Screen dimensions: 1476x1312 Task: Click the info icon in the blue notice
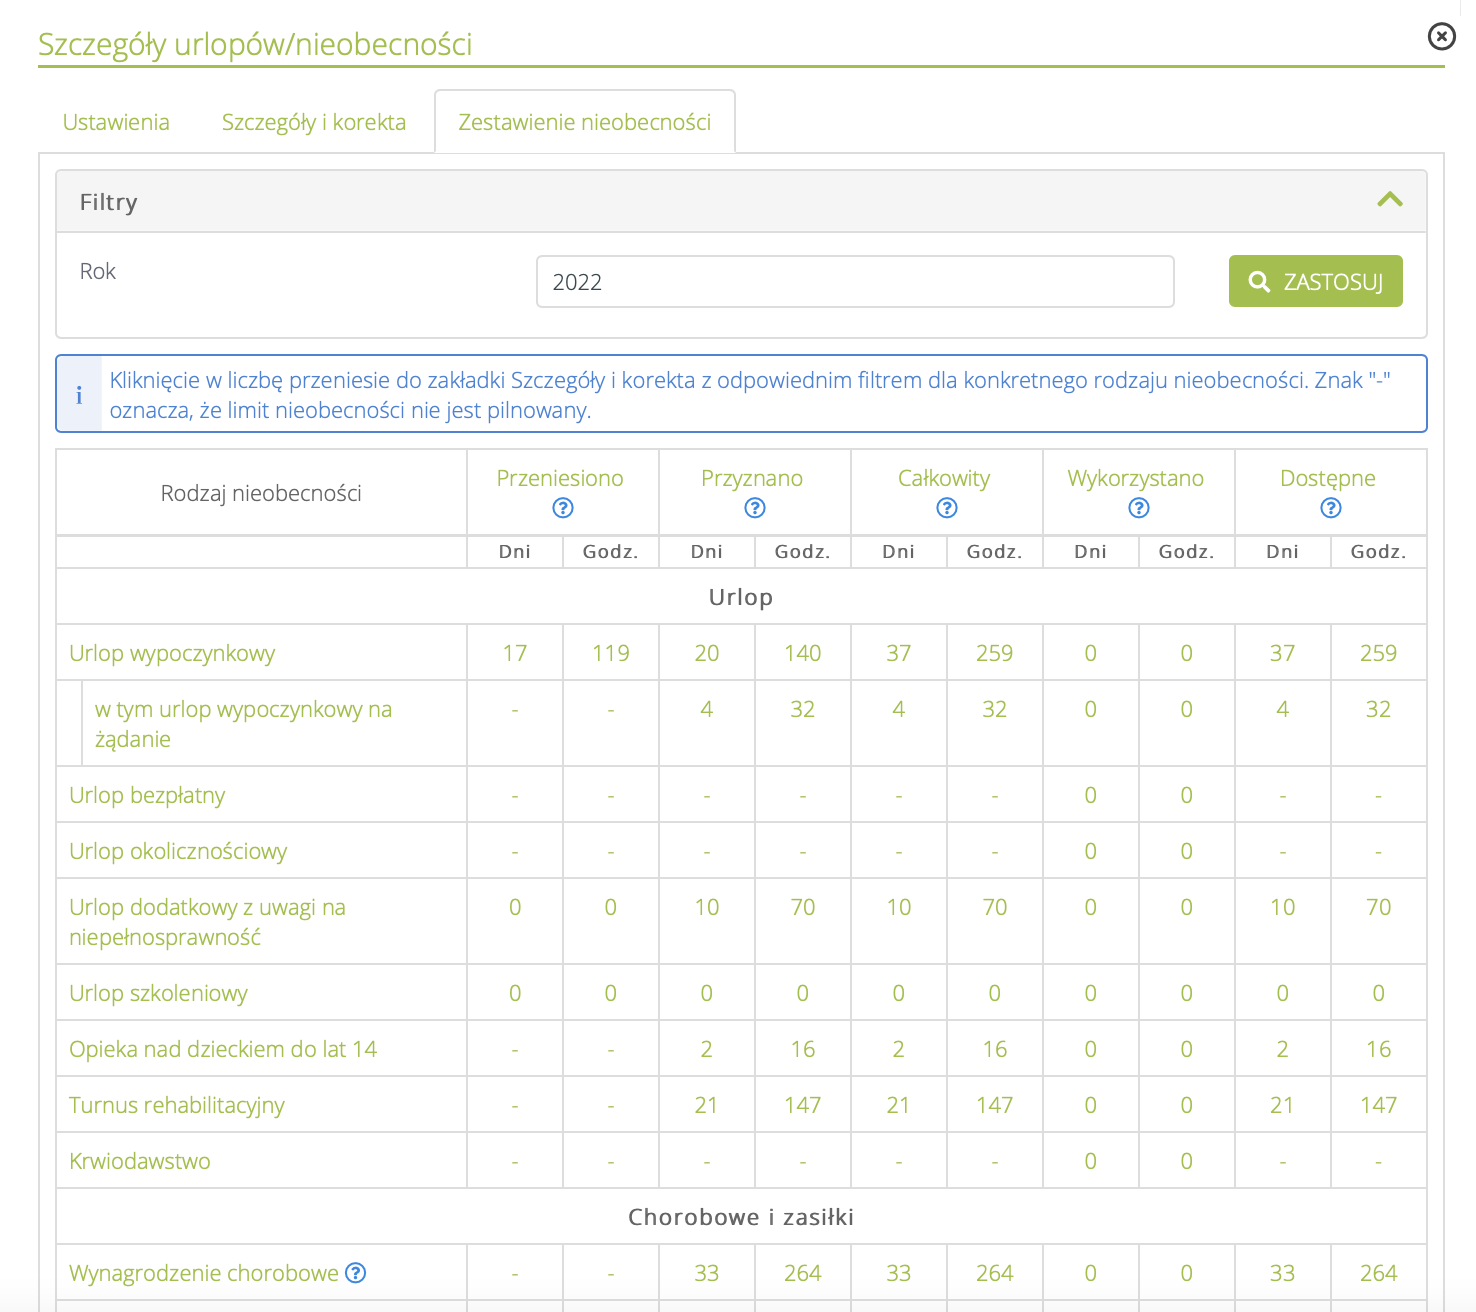tap(79, 395)
